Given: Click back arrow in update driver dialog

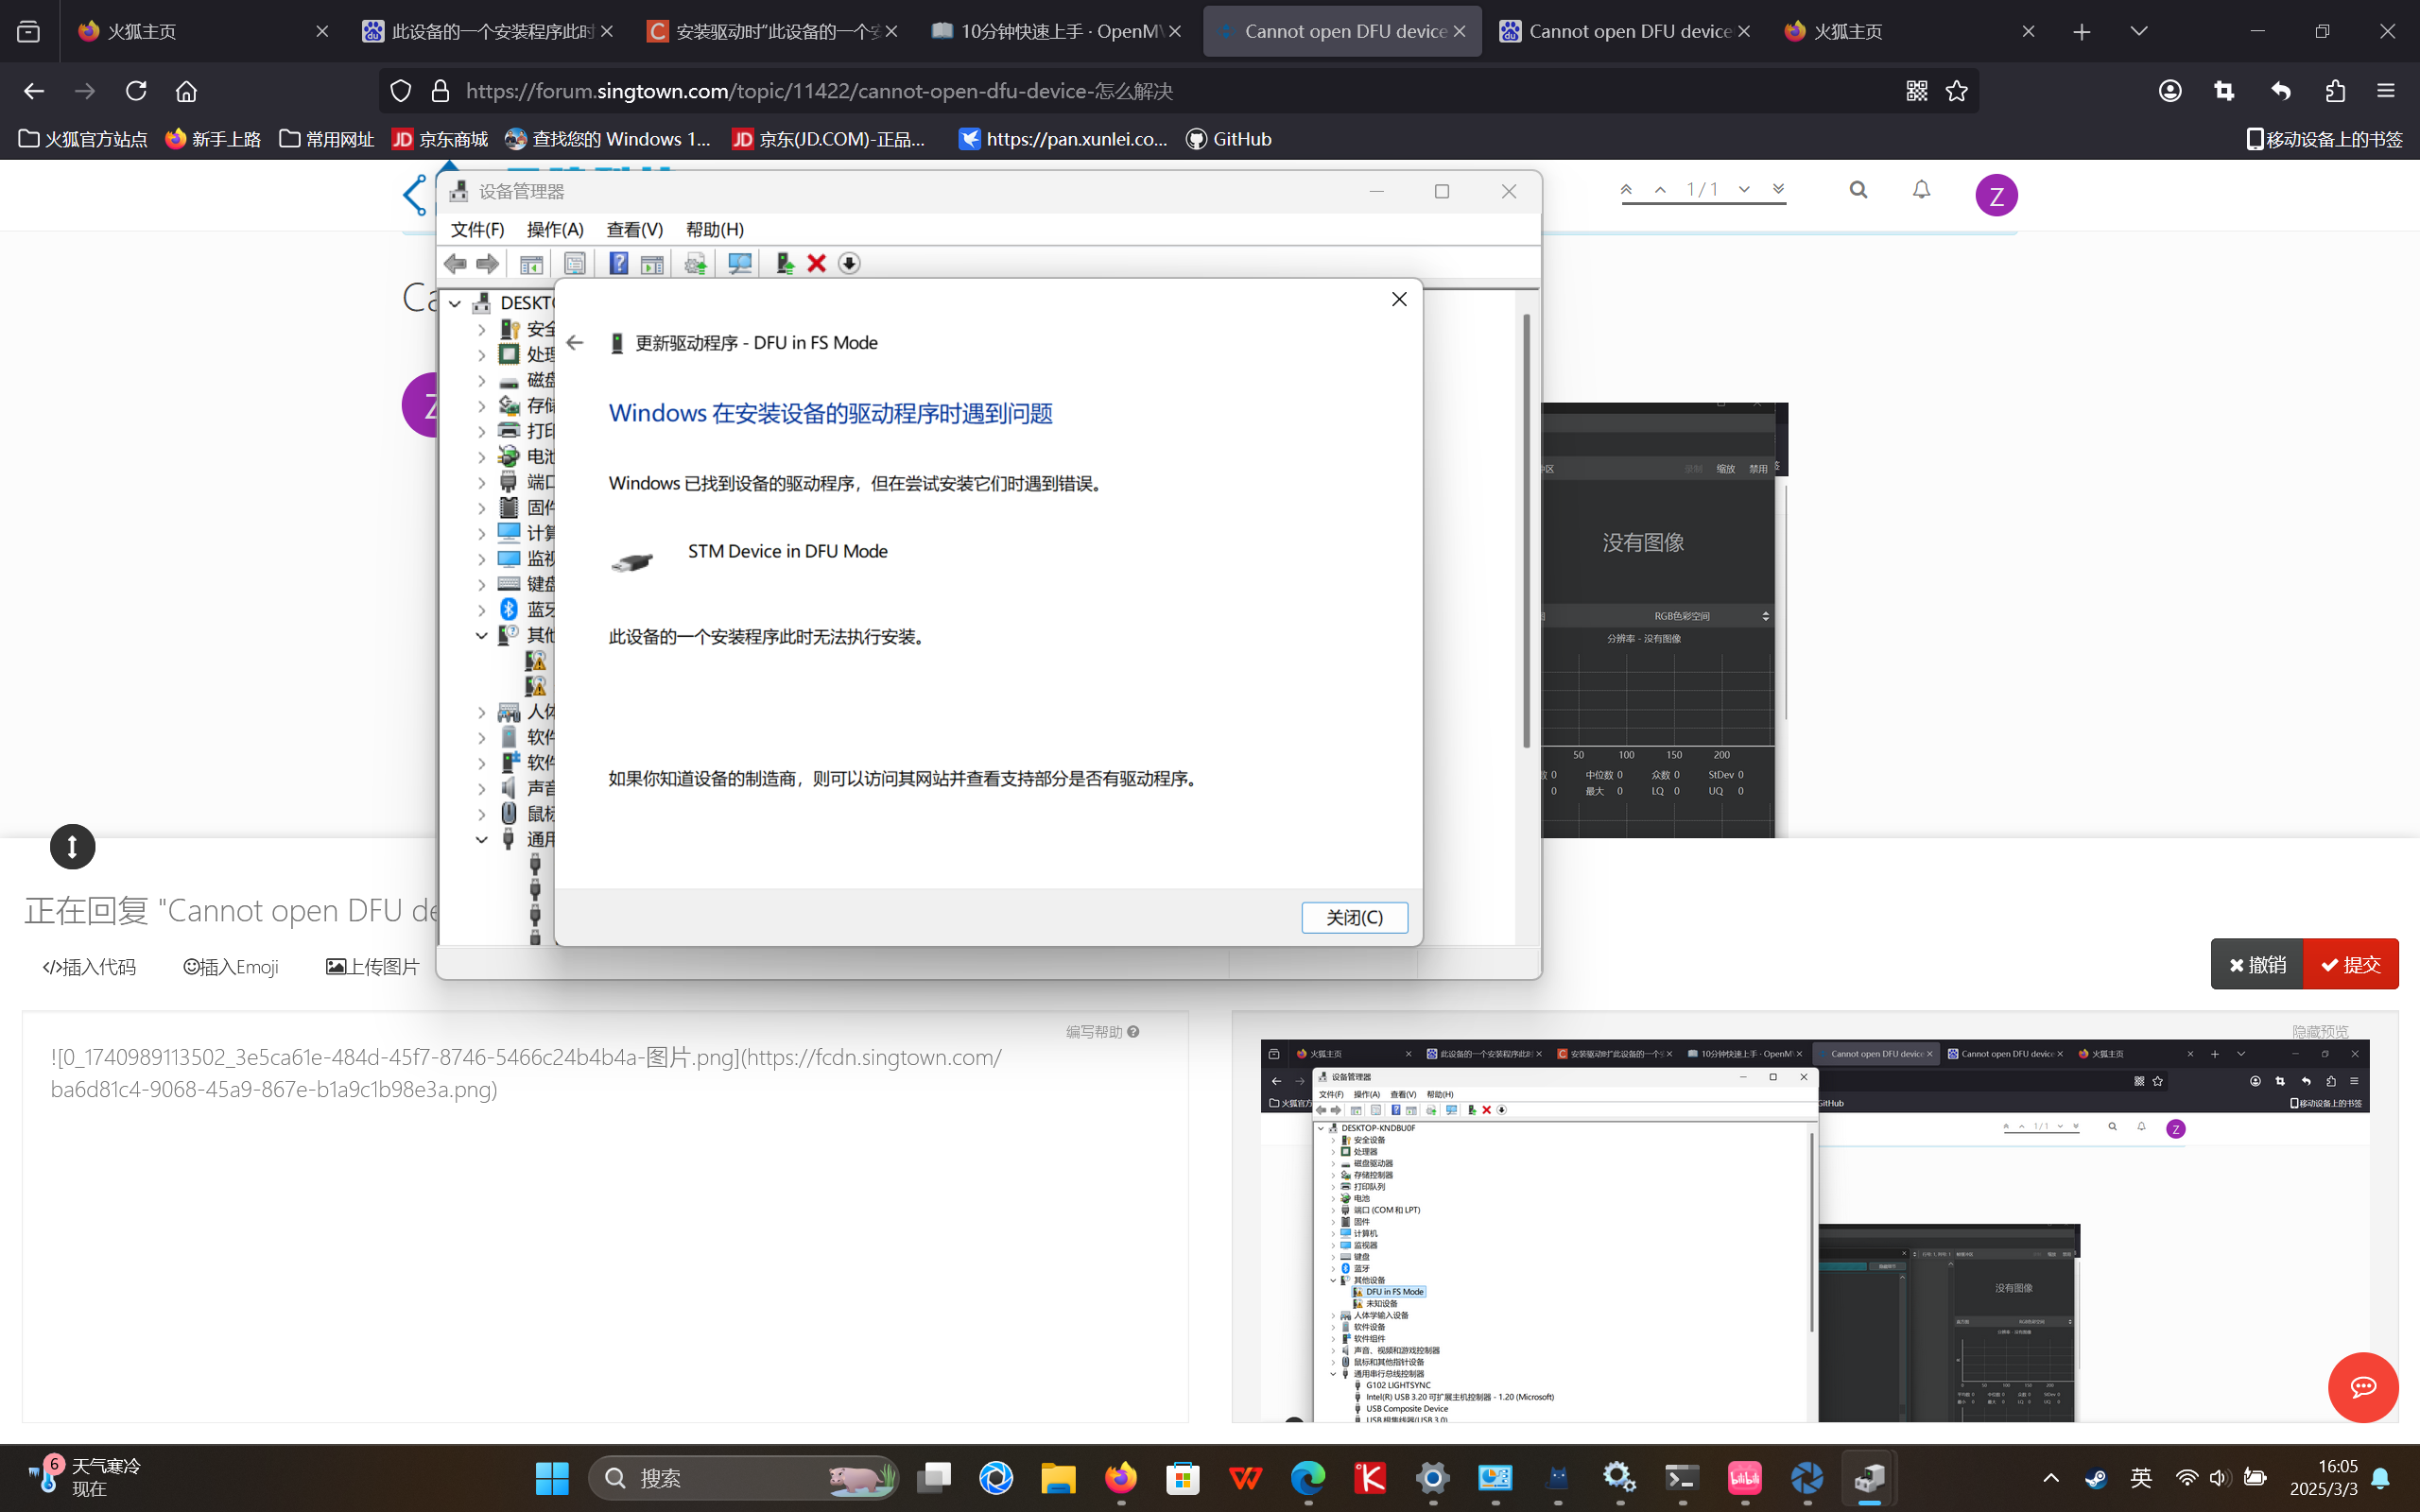Looking at the screenshot, I should tap(575, 343).
